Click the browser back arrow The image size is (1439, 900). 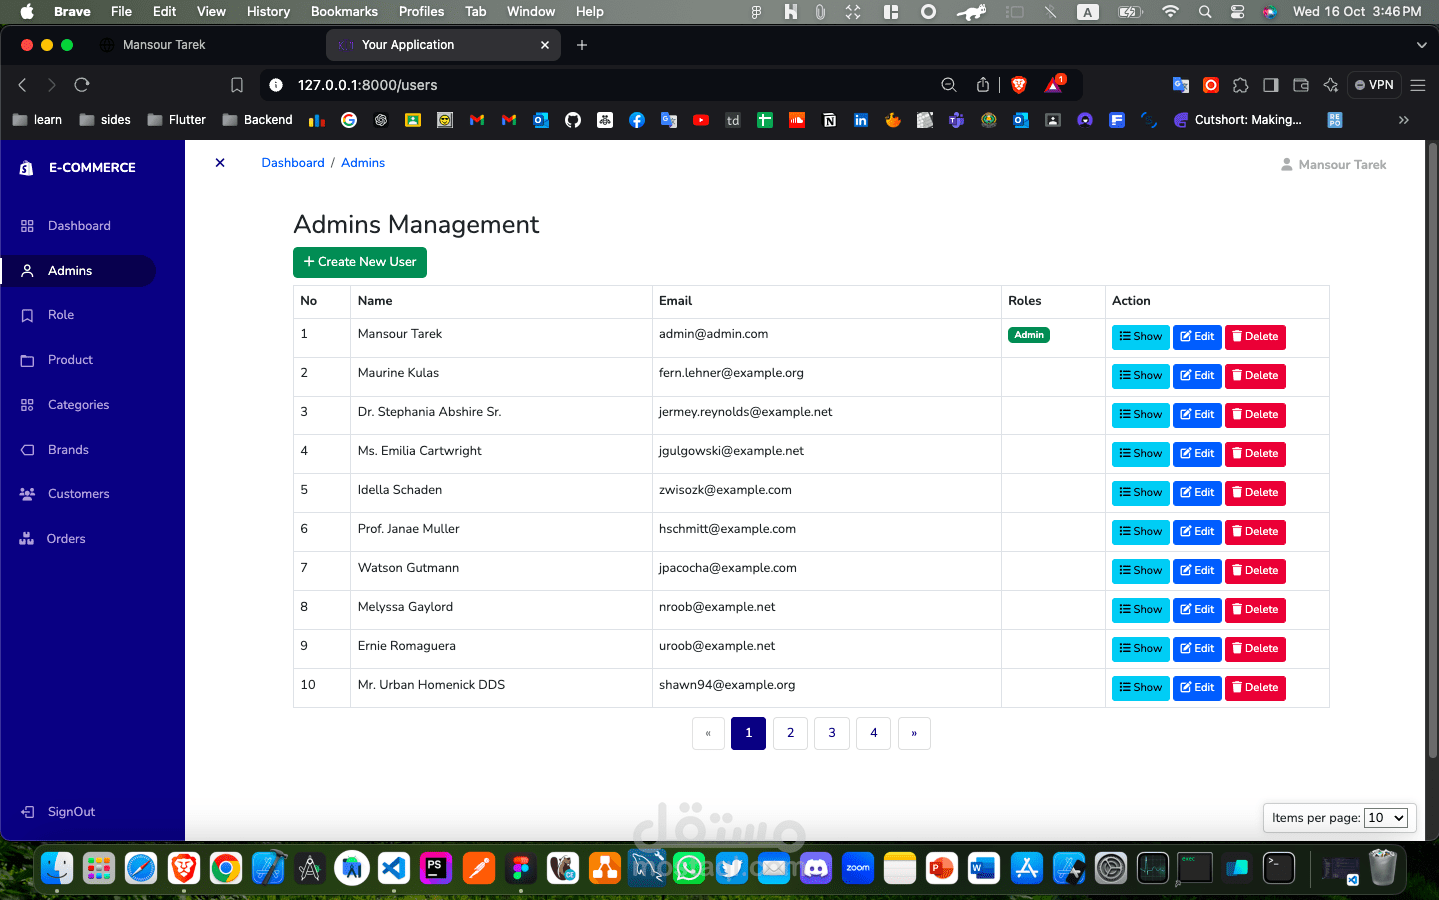(x=23, y=85)
